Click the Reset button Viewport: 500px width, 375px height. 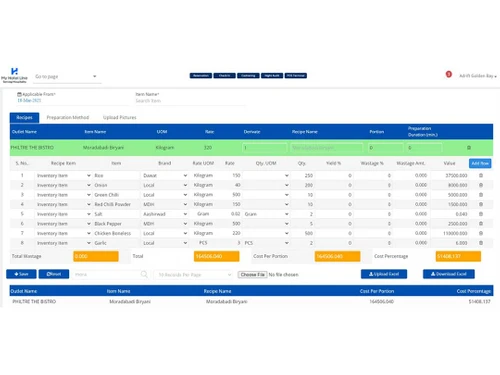pos(54,274)
